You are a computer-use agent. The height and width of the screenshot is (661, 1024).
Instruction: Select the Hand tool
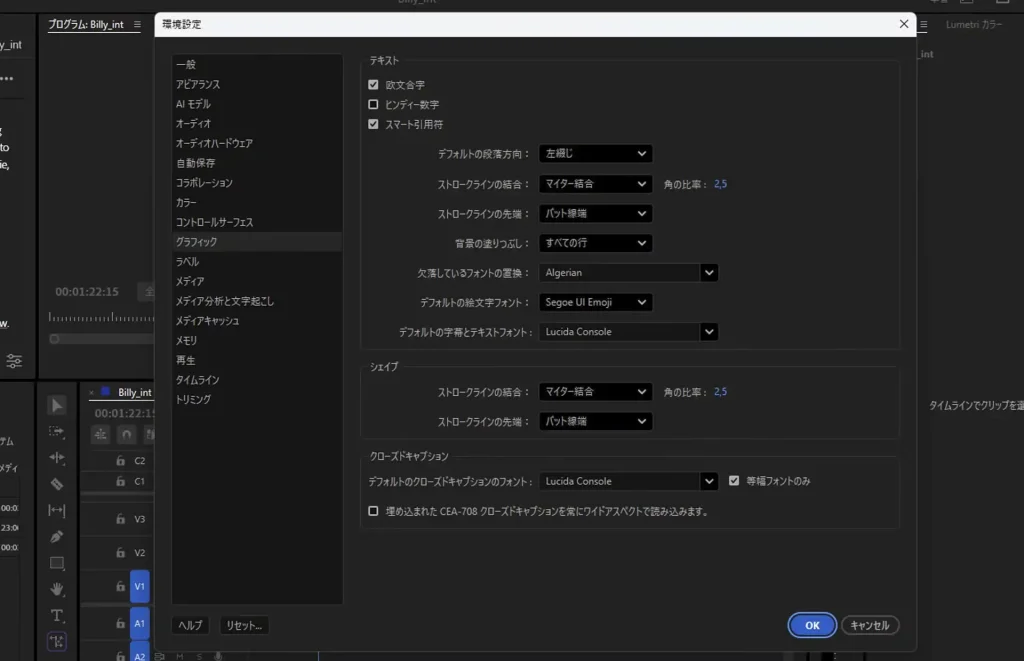point(57,589)
